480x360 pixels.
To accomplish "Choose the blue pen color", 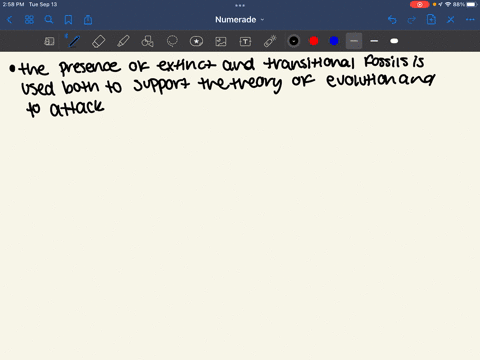I will [334, 41].
